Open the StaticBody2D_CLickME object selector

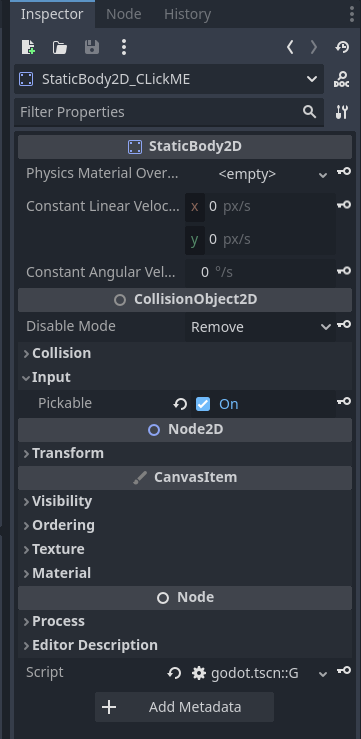pos(169,79)
